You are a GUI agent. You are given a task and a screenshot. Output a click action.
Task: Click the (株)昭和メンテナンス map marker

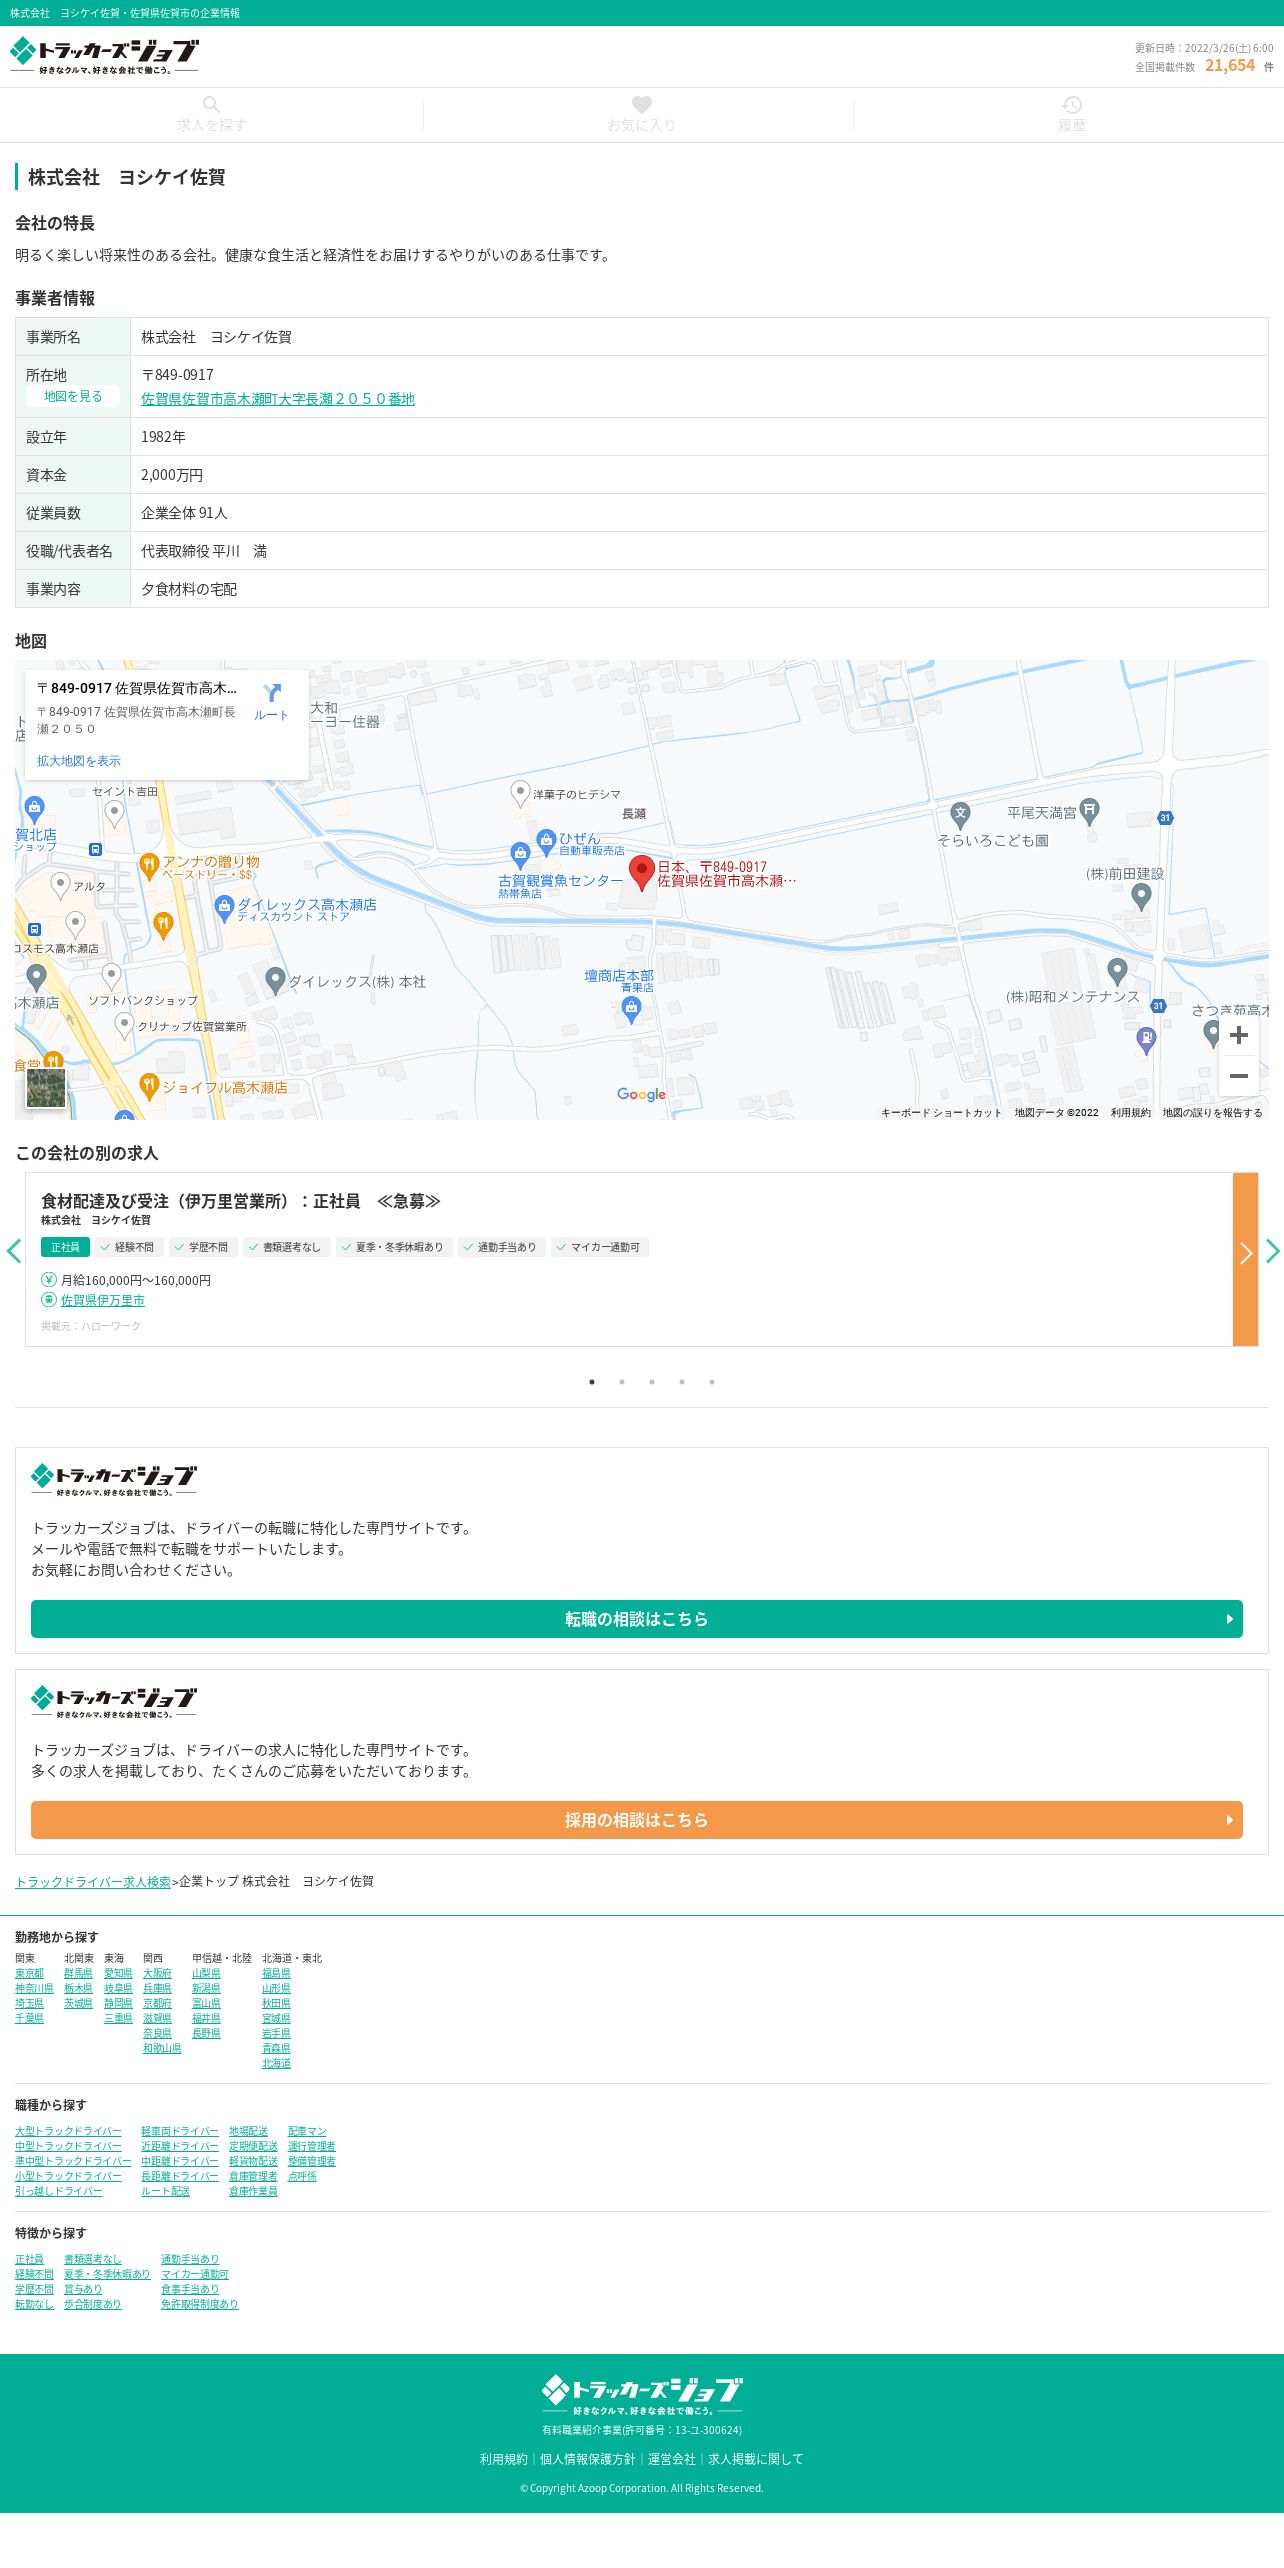coord(1118,970)
